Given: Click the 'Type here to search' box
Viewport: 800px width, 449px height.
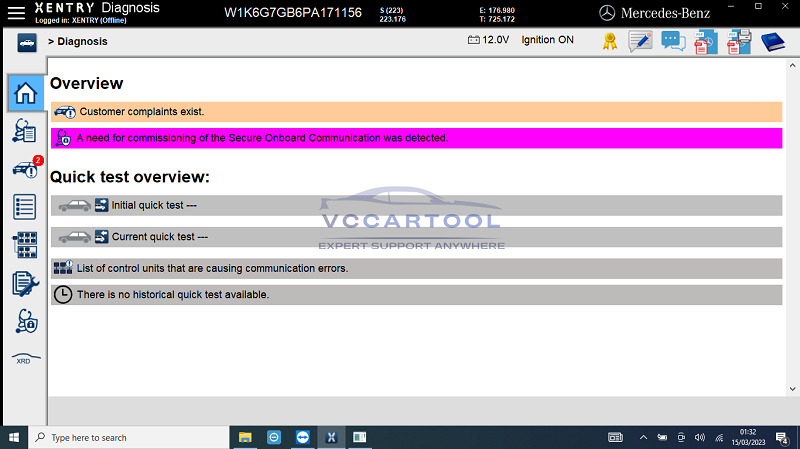Looking at the screenshot, I should [x=129, y=438].
